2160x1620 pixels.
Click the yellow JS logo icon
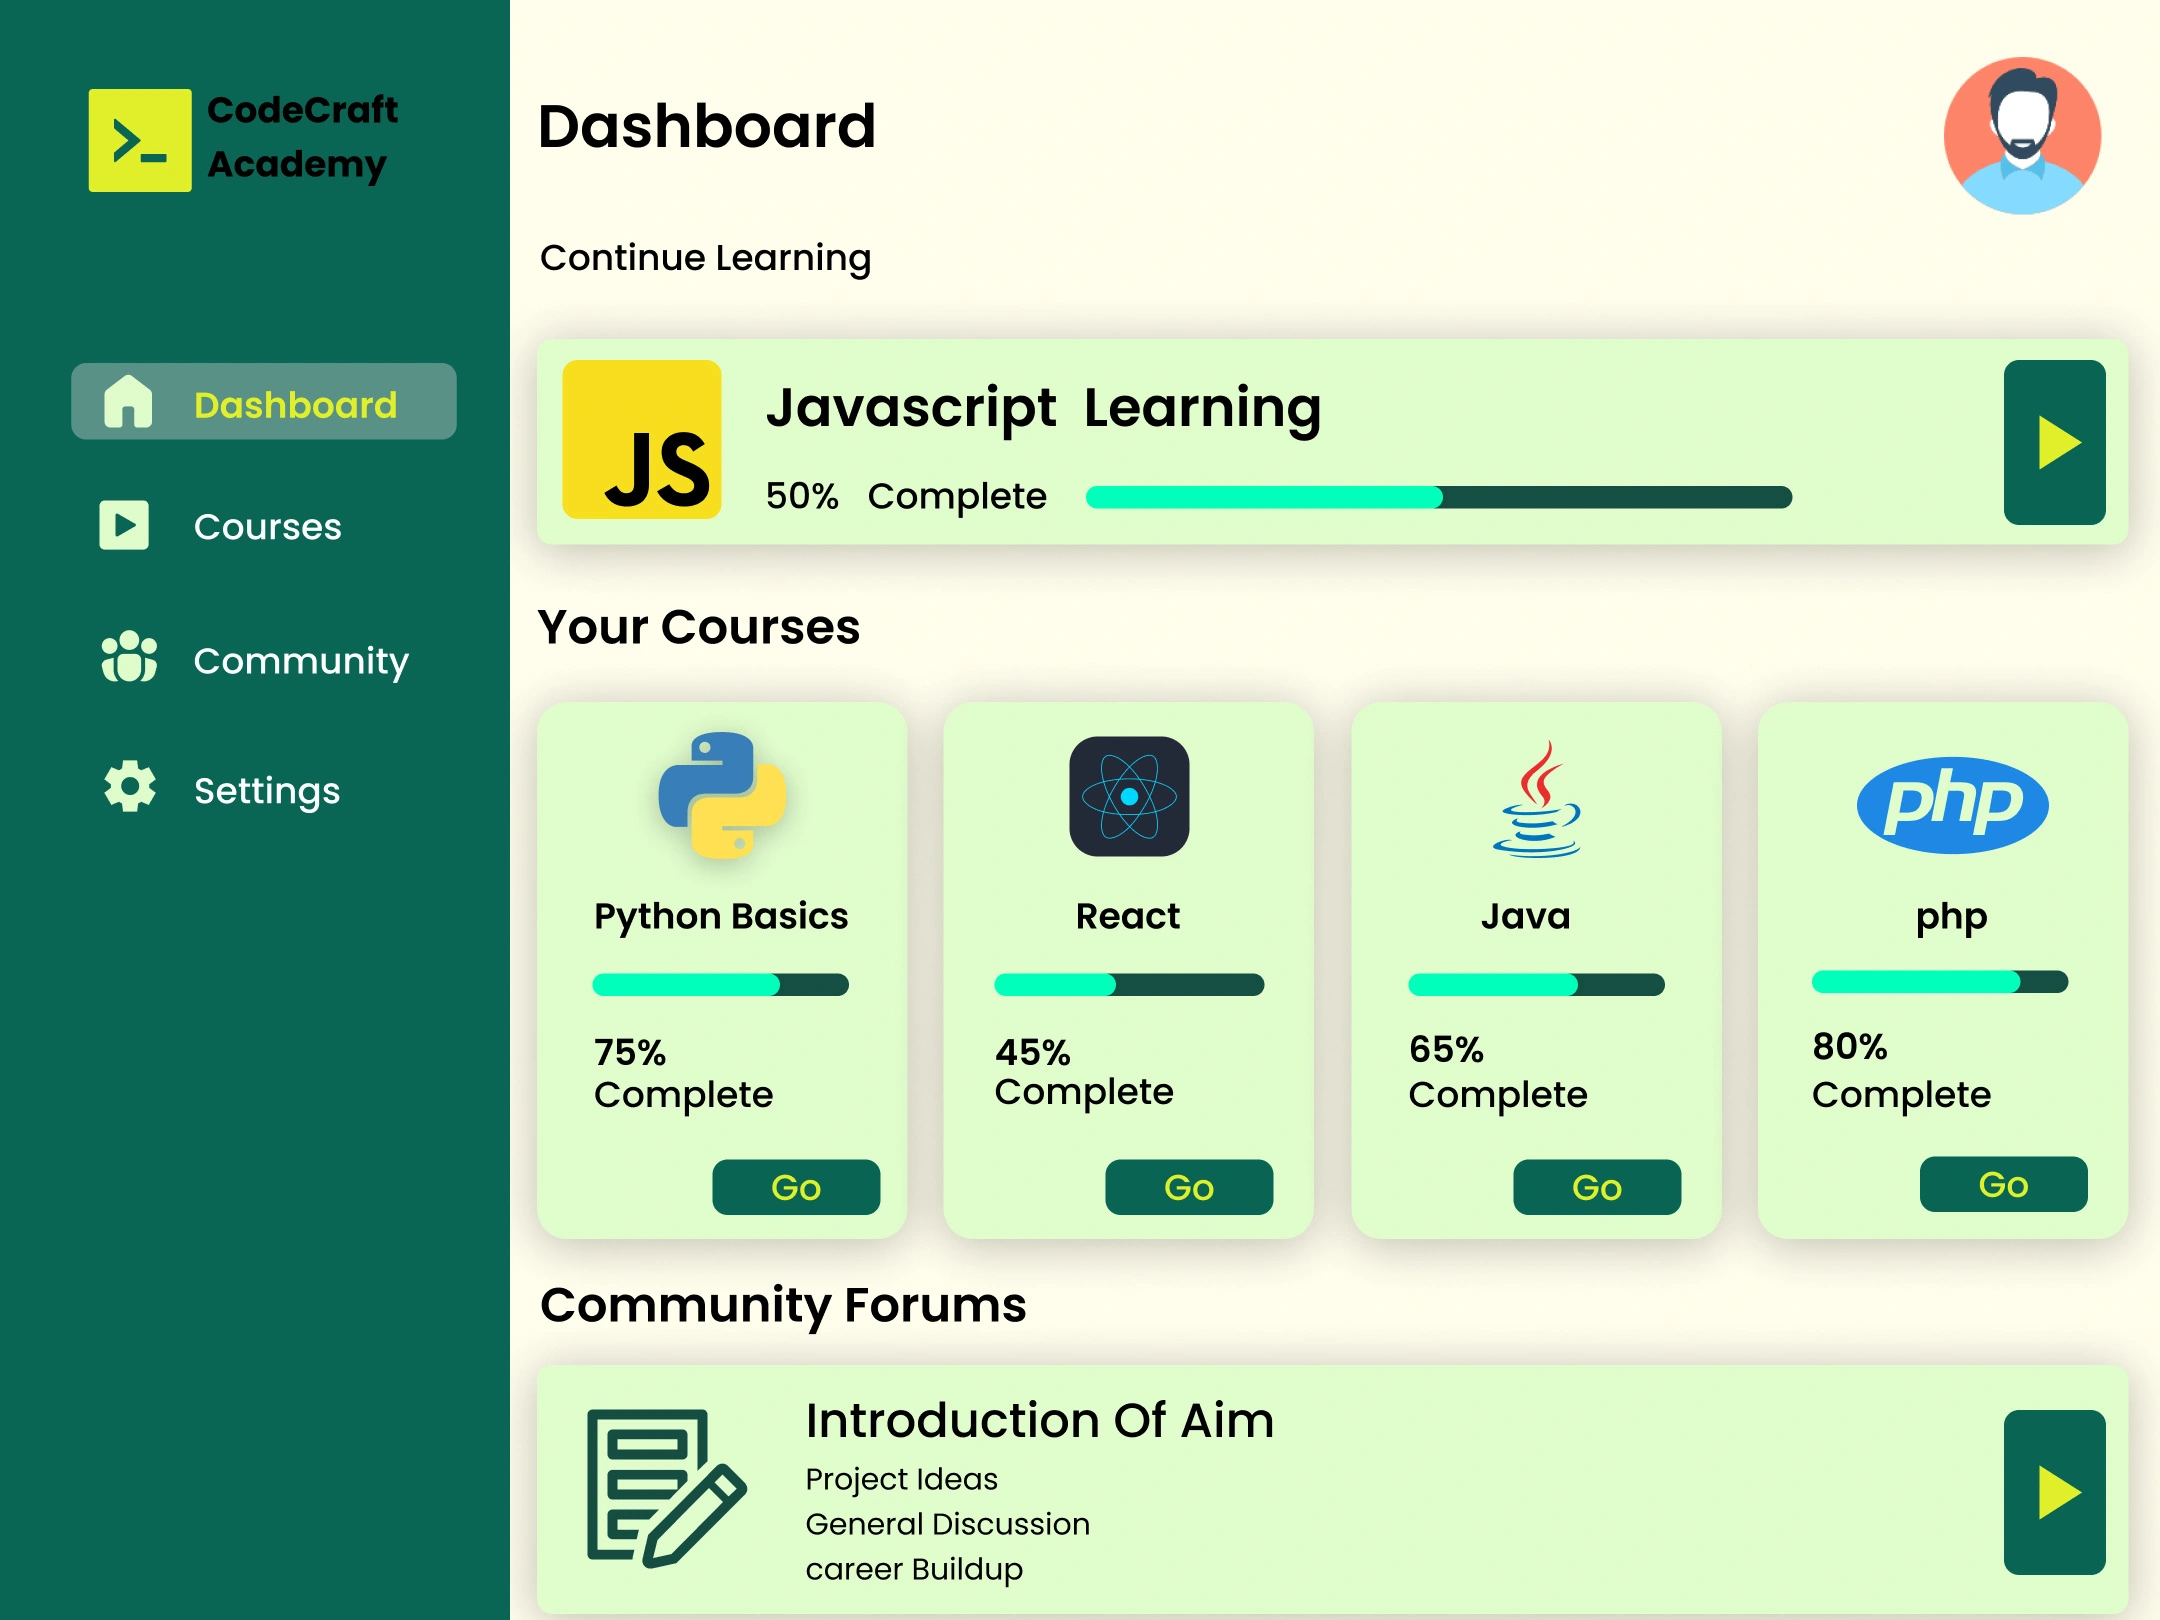642,439
